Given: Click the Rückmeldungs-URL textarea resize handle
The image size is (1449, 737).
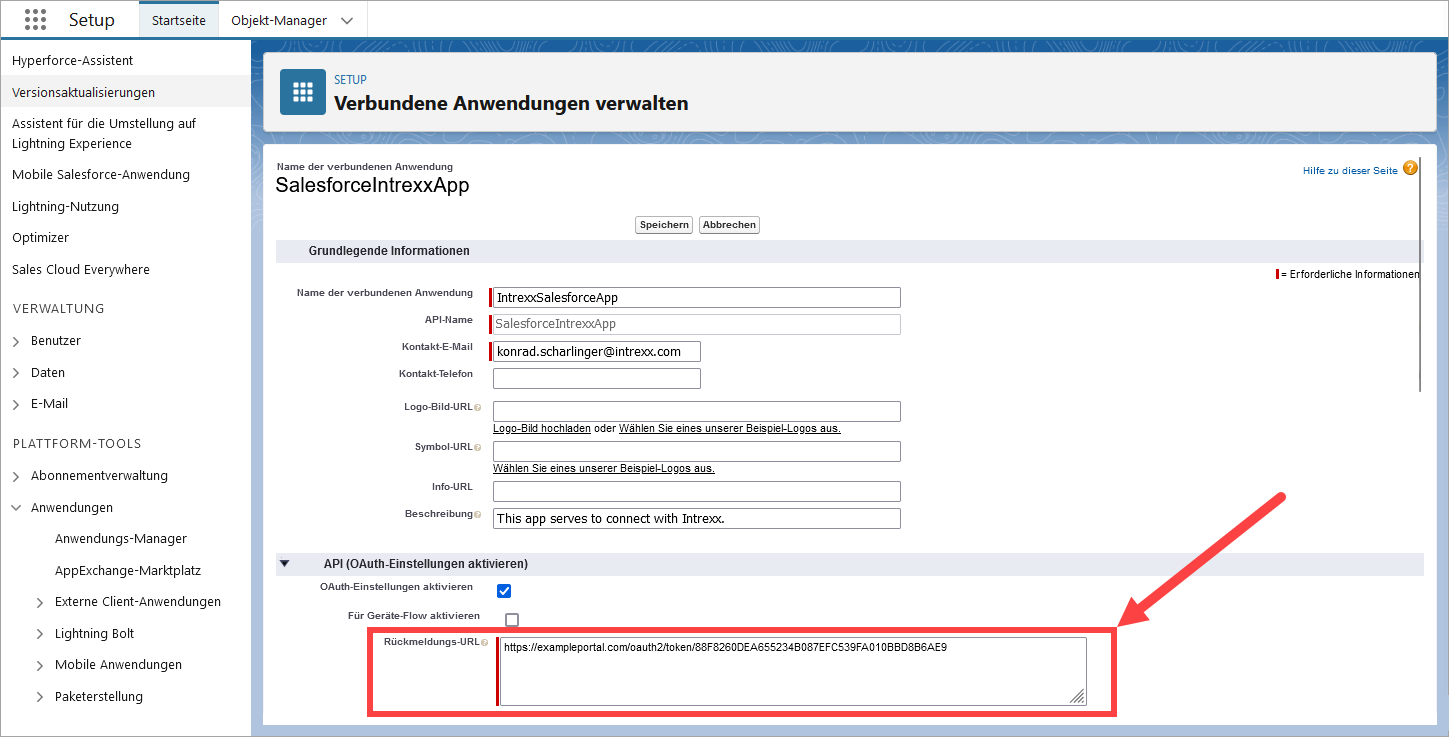Looking at the screenshot, I should (1077, 697).
